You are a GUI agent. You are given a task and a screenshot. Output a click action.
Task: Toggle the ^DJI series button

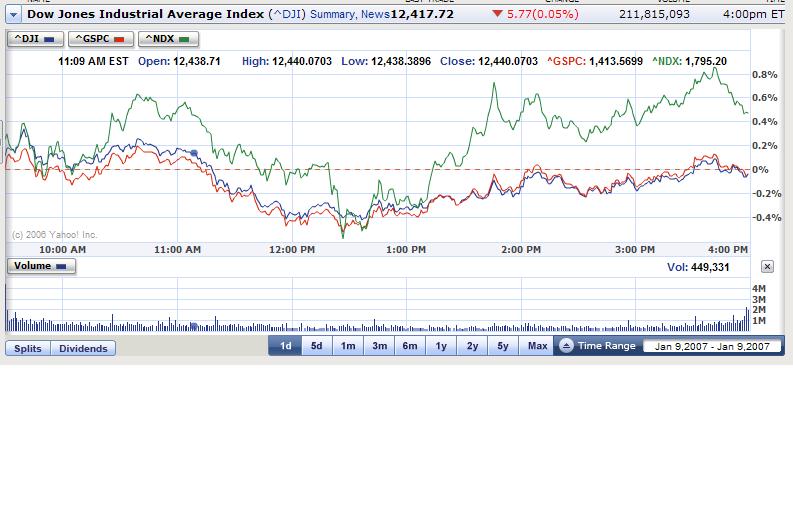[x=35, y=39]
